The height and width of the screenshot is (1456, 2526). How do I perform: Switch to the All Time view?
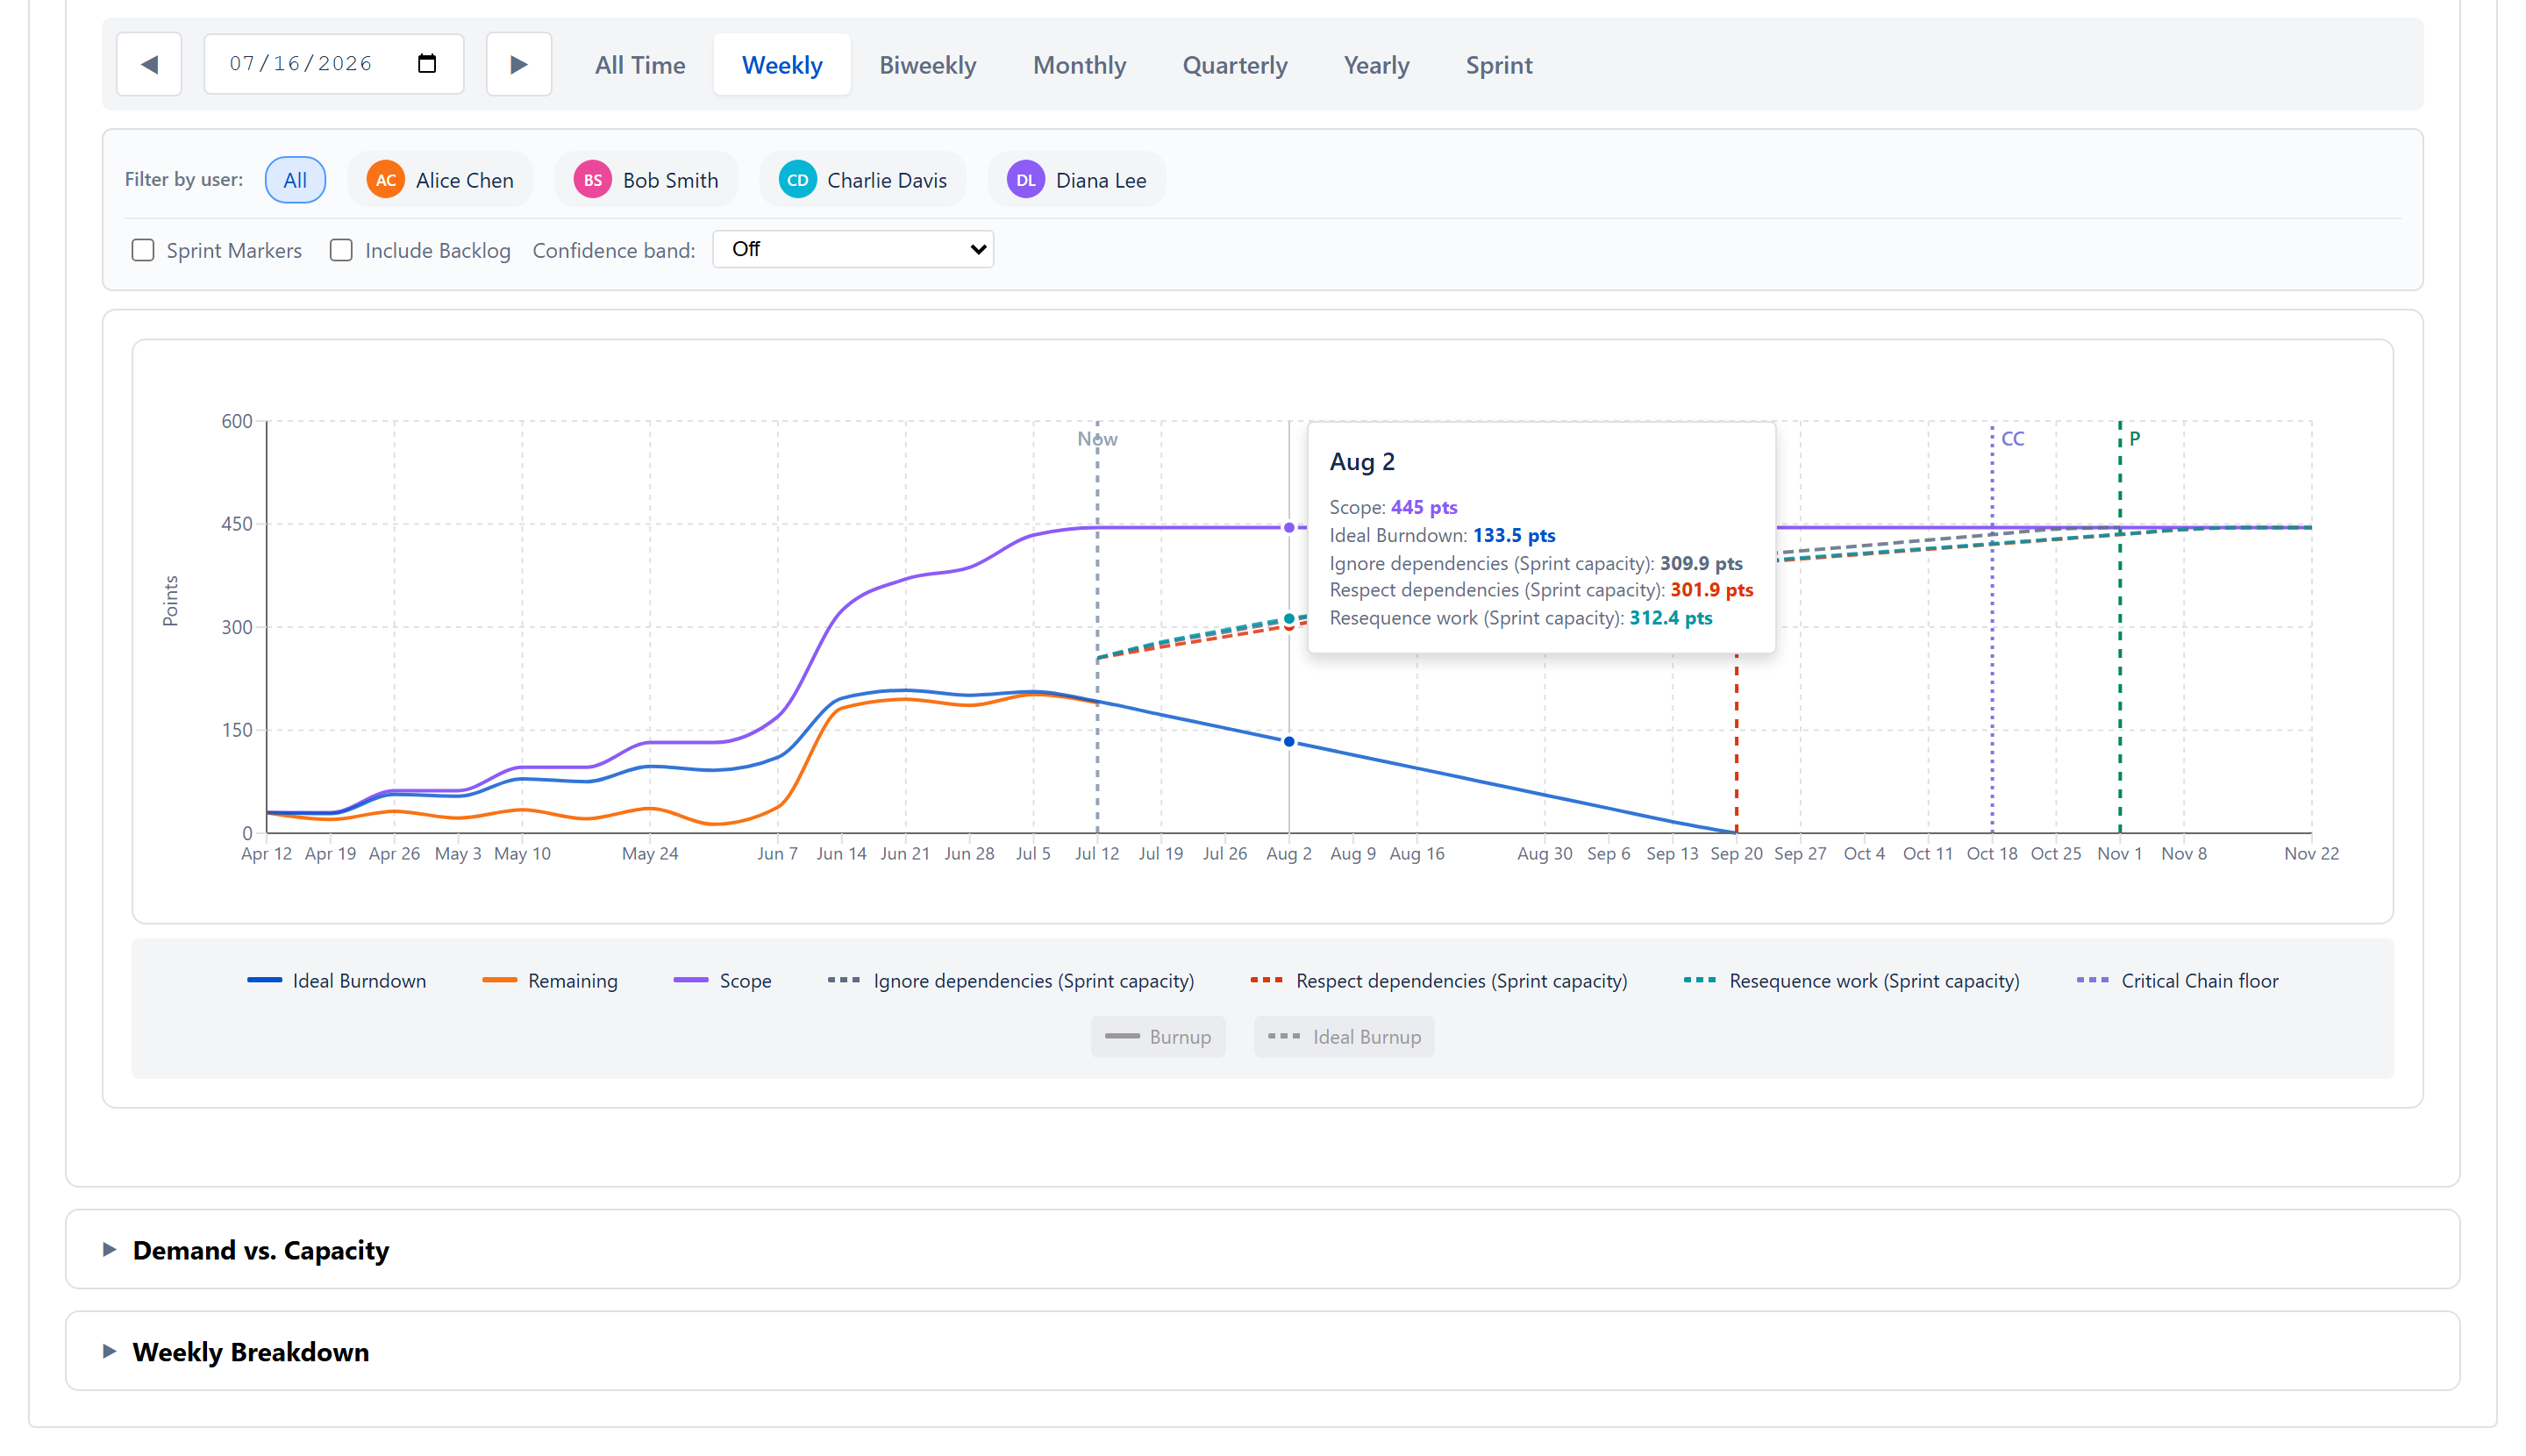pyautogui.click(x=640, y=65)
